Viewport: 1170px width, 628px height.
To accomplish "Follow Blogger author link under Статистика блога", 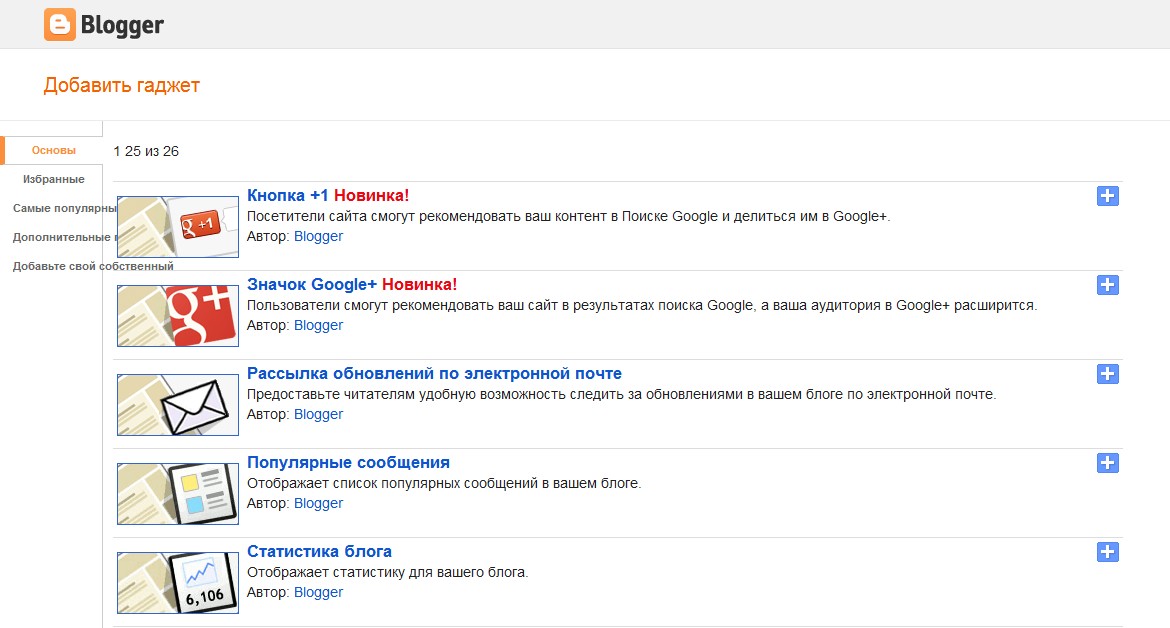I will 319,592.
